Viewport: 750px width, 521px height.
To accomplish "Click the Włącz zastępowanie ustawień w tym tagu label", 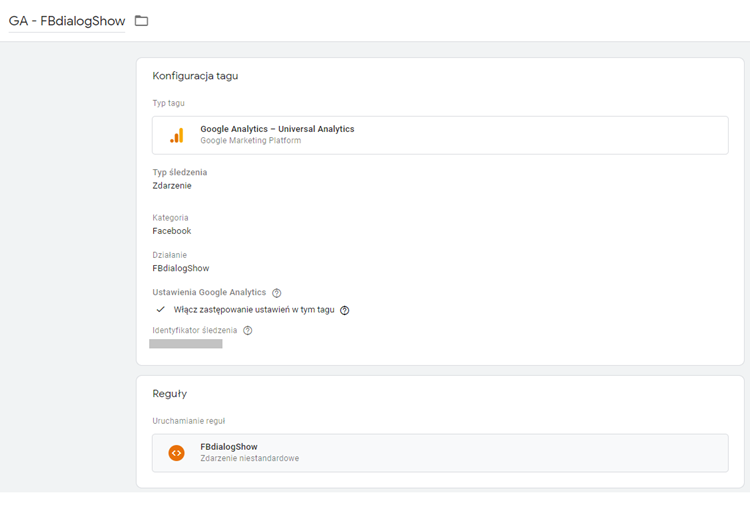I will click(254, 310).
